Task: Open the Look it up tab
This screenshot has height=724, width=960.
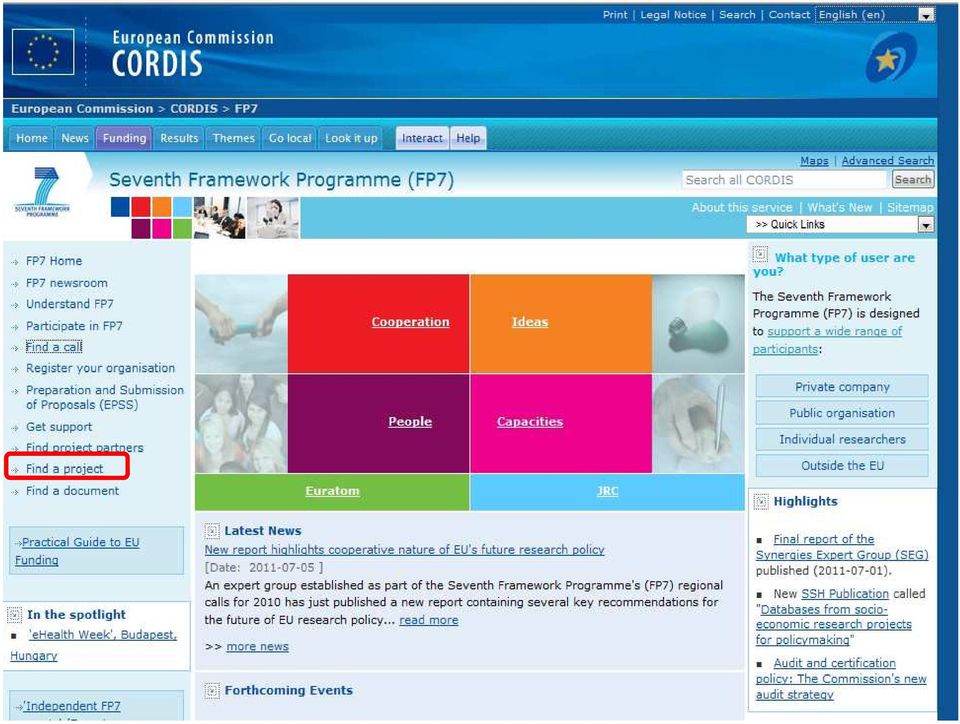Action: click(x=351, y=138)
